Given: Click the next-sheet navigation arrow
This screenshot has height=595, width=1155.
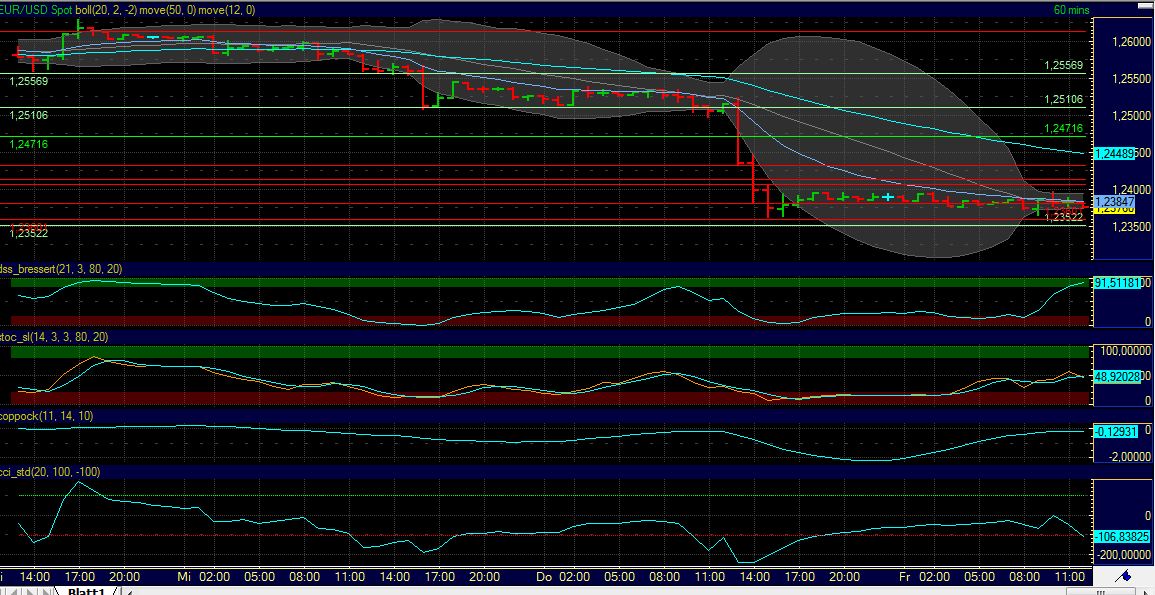Looking at the screenshot, I should (30, 591).
